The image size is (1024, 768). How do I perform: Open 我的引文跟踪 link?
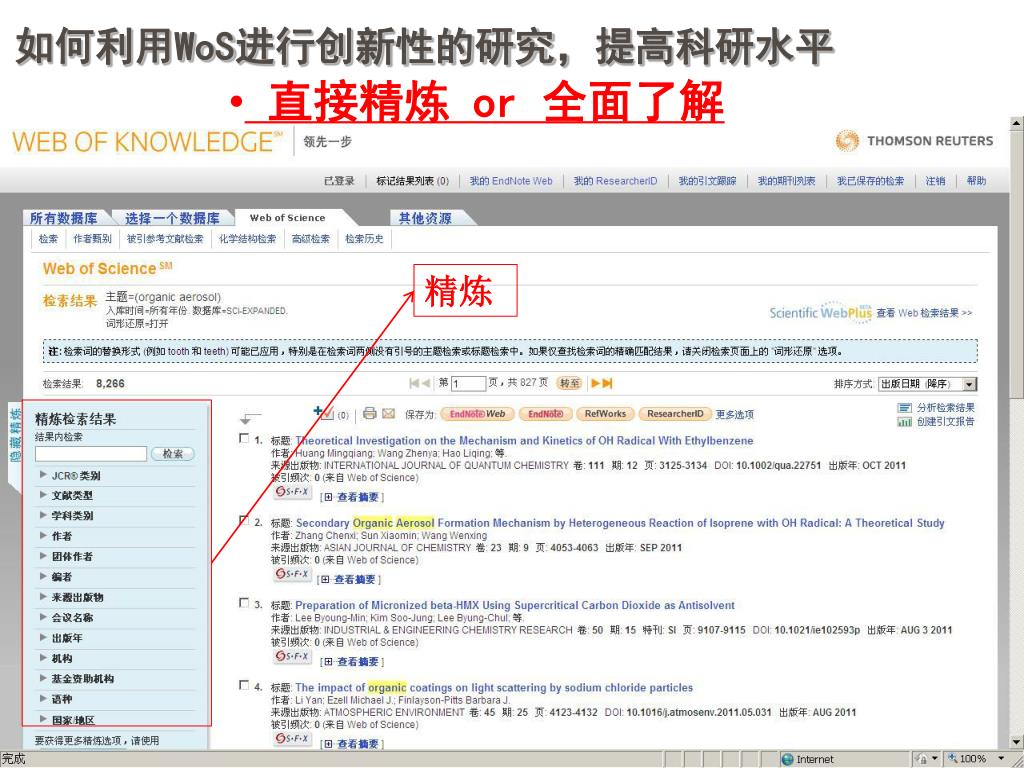707,181
